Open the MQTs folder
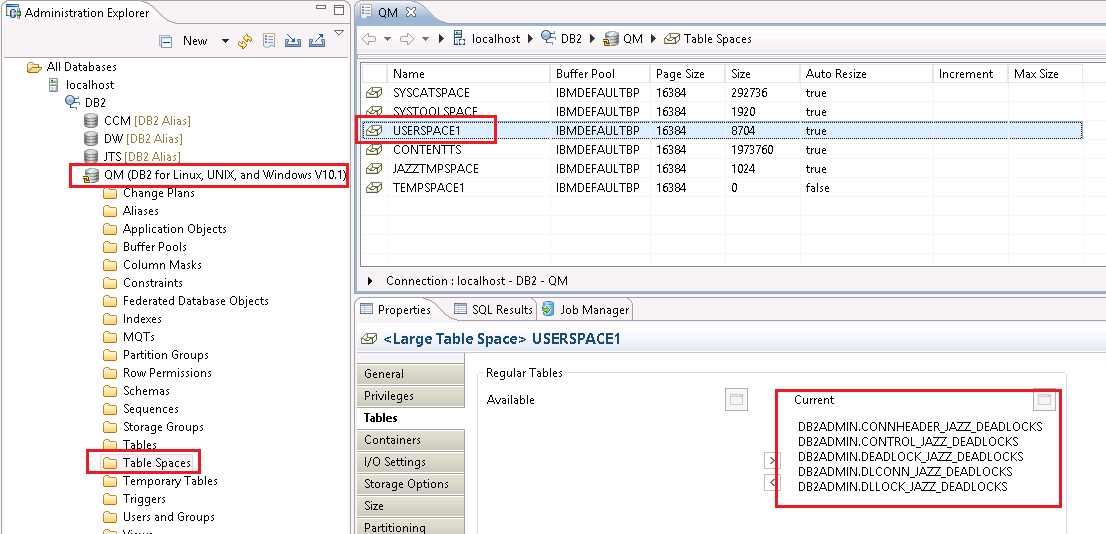The width and height of the screenshot is (1106, 534). tap(129, 336)
